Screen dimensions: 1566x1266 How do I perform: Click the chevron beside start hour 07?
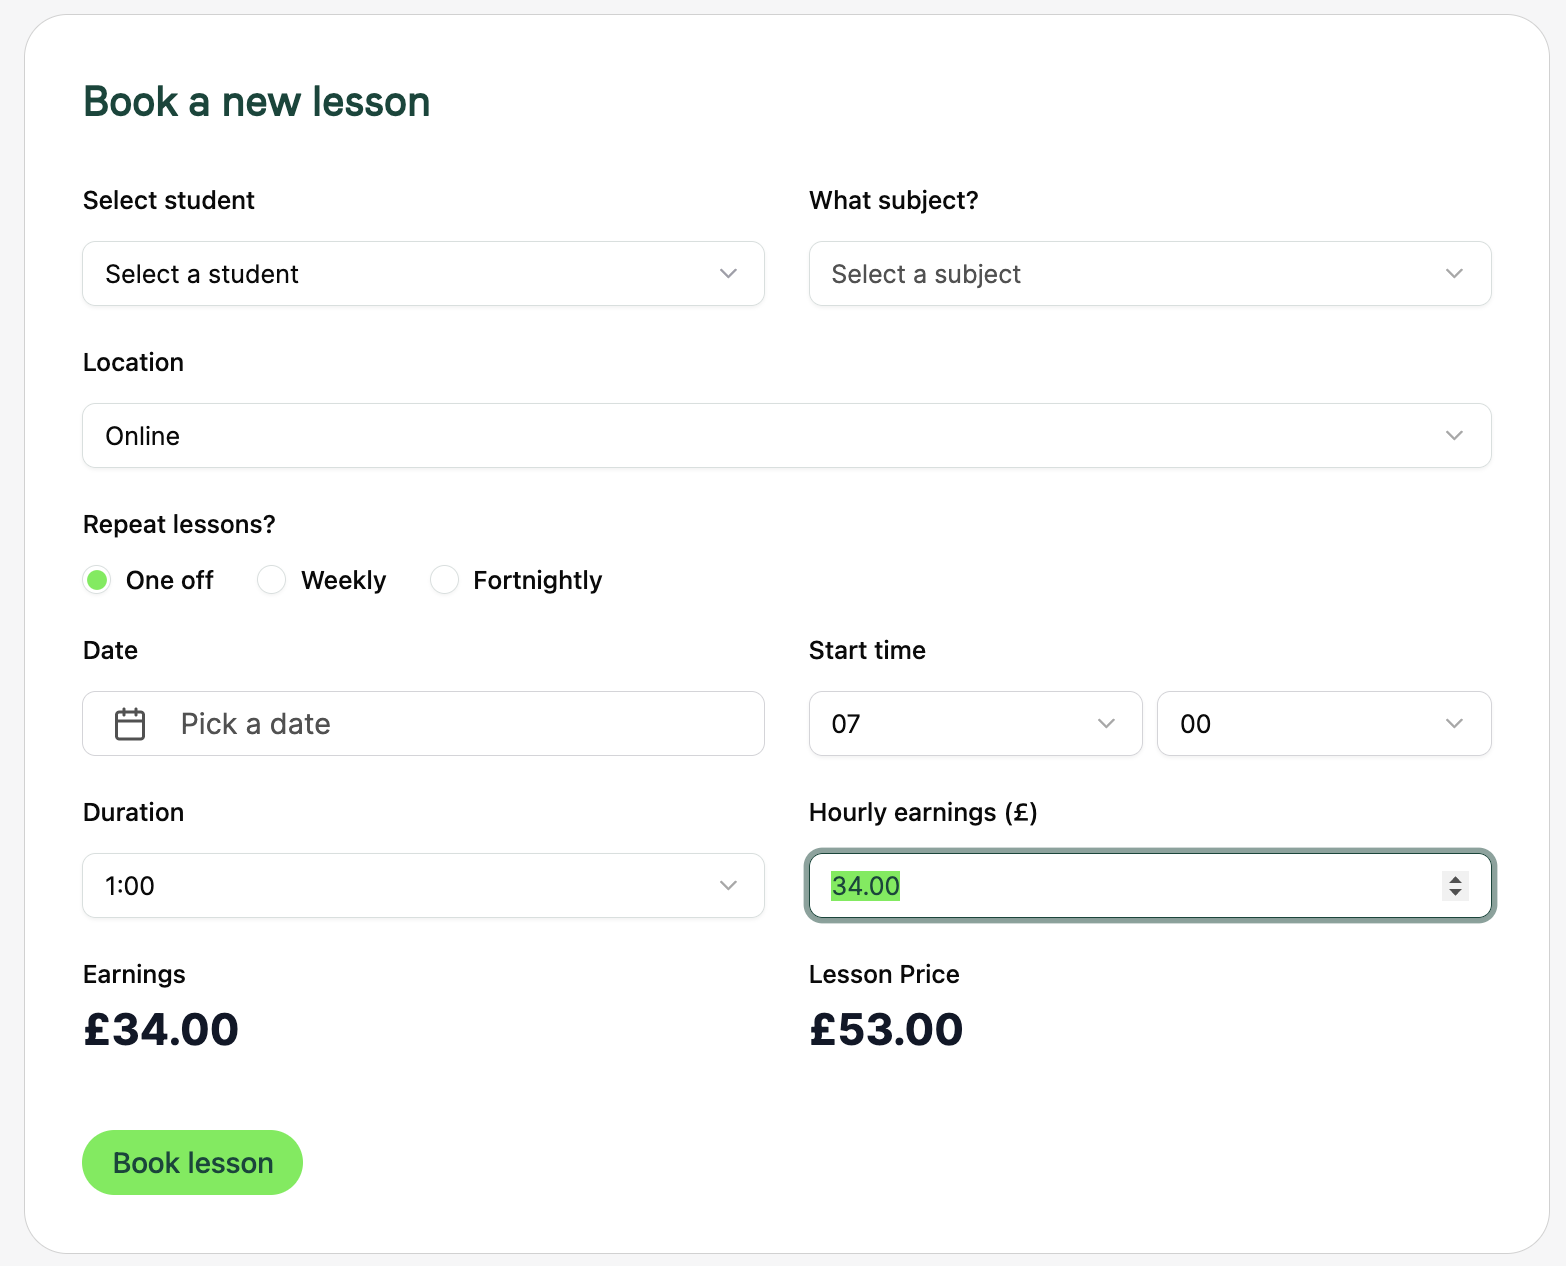[1106, 724]
